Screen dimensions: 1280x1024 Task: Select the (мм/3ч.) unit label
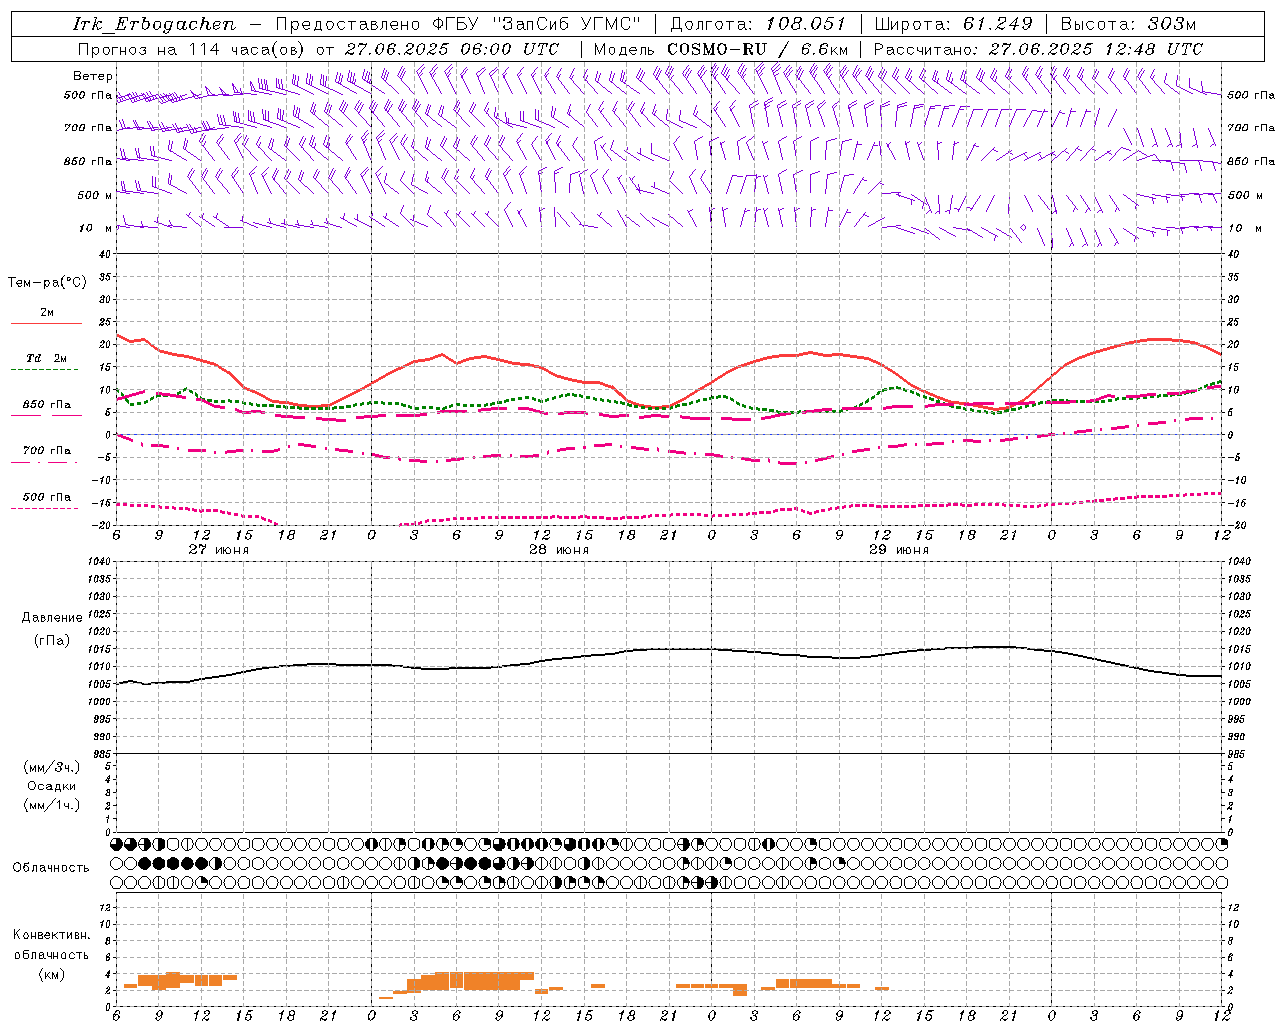51,767
